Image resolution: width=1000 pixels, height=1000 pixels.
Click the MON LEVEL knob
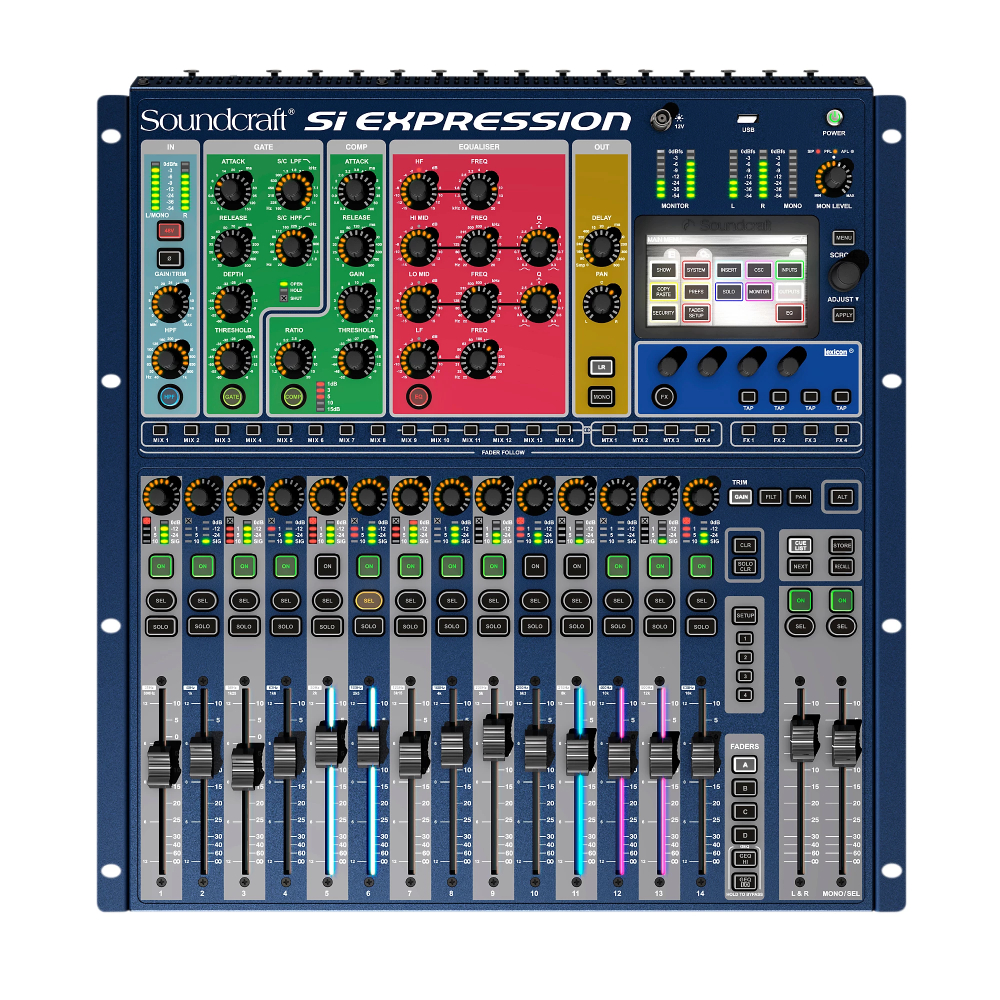coord(832,180)
